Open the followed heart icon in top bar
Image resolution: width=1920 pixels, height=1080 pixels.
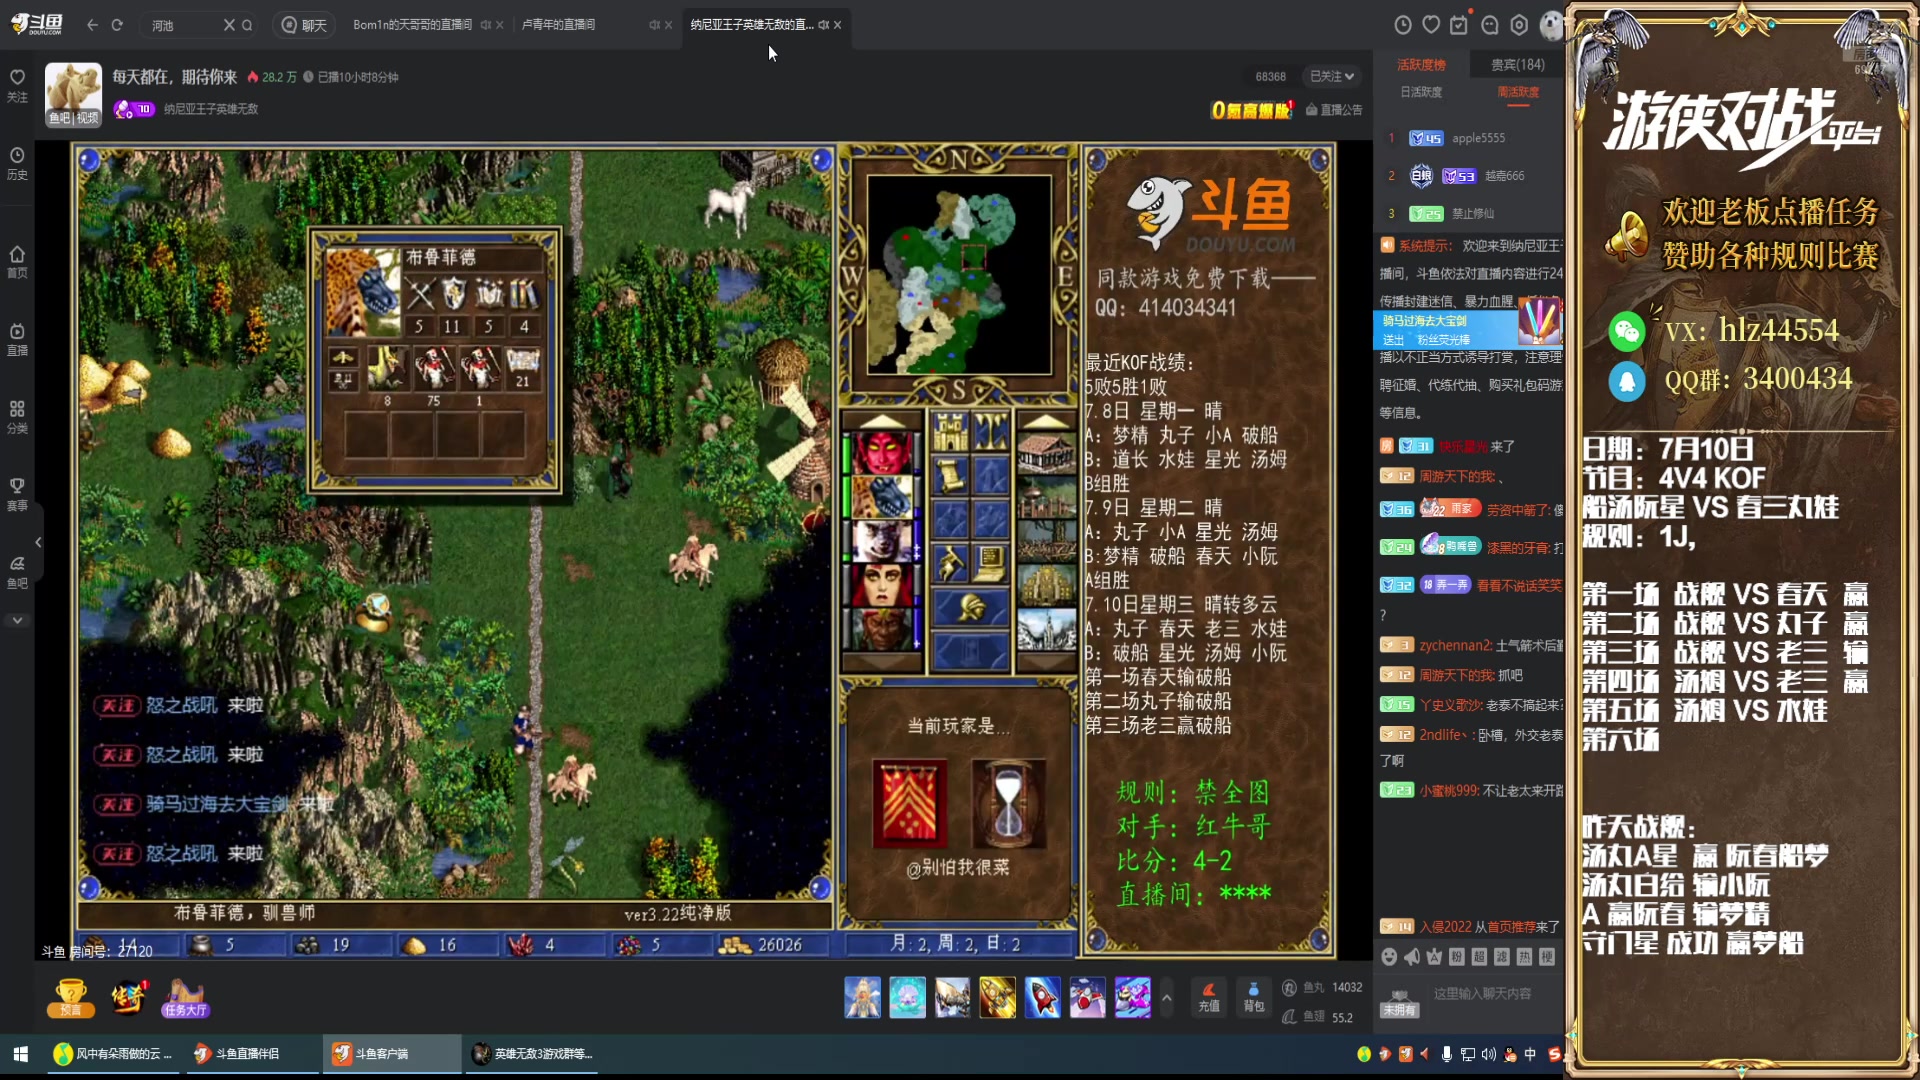[x=1431, y=25]
